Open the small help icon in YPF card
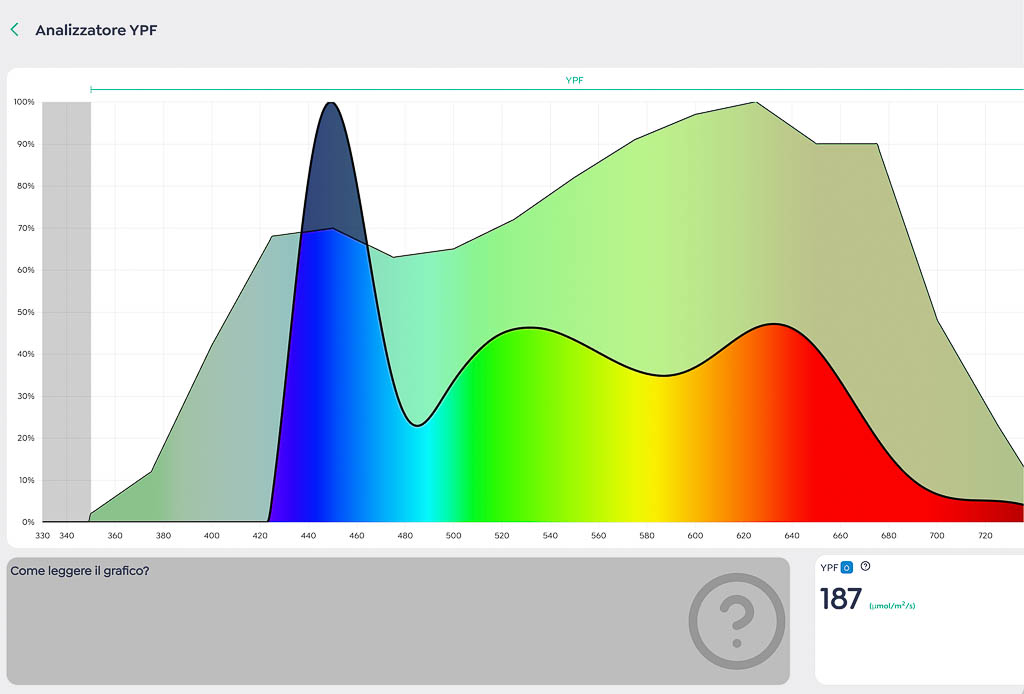Image resolution: width=1024 pixels, height=694 pixels. [865, 566]
